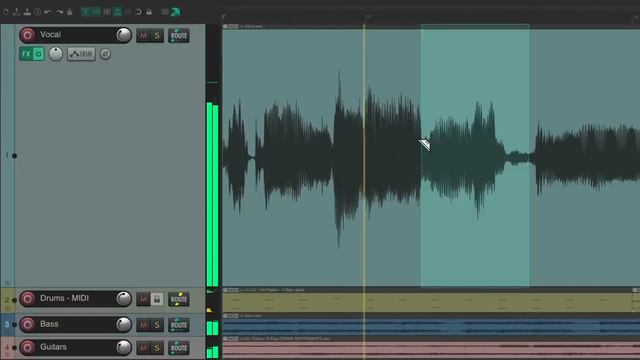640x360 pixels.
Task: Click the Undo arrow in the toolbar
Action: [48, 12]
